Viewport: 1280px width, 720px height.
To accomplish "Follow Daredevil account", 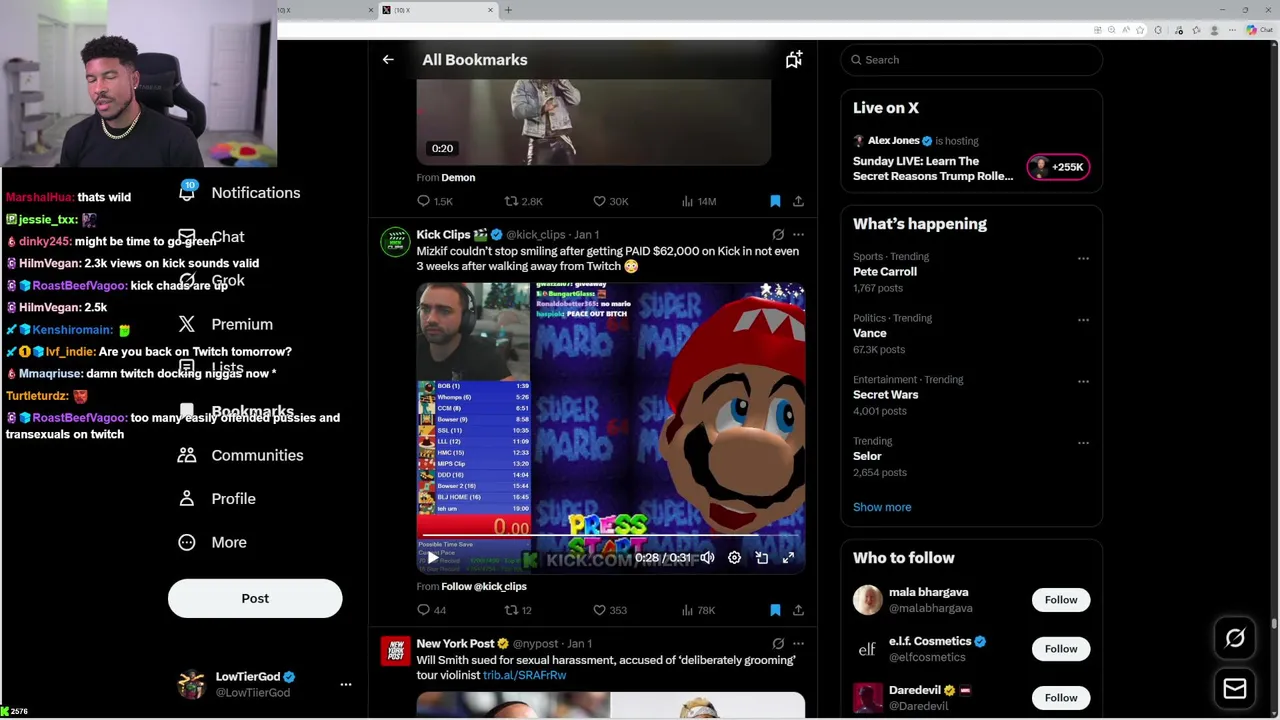I will point(1061,698).
